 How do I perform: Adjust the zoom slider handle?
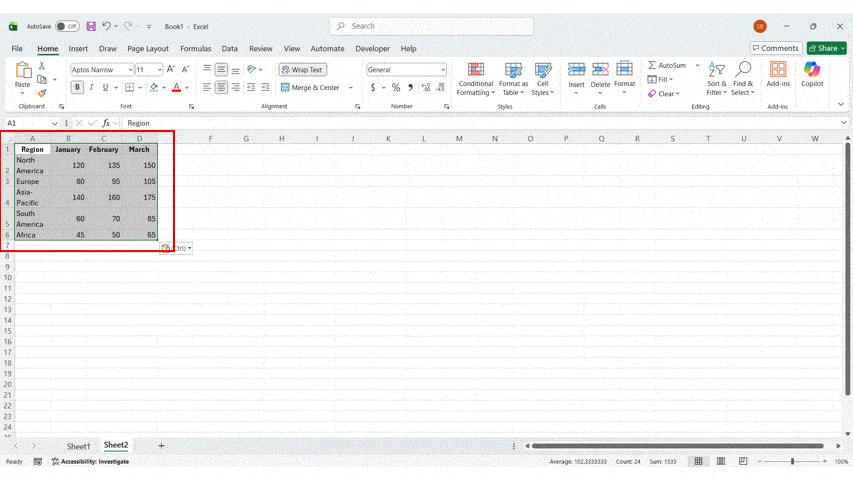click(792, 461)
